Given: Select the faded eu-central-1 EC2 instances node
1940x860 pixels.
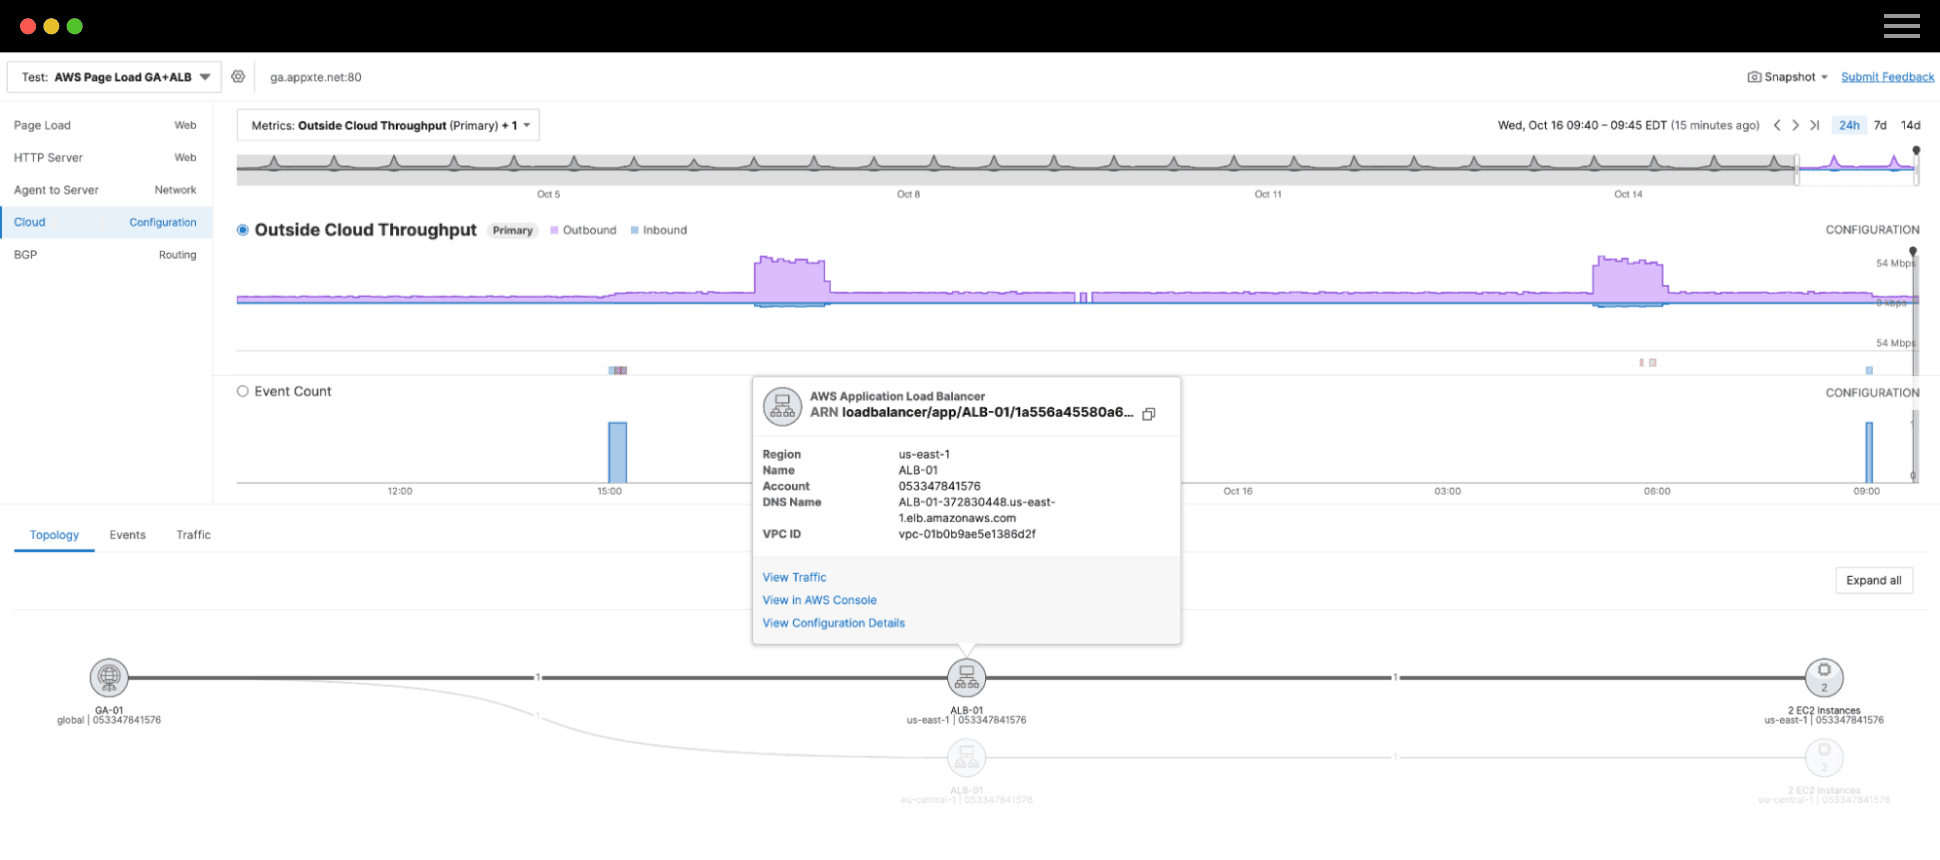Looking at the screenshot, I should tap(1824, 758).
